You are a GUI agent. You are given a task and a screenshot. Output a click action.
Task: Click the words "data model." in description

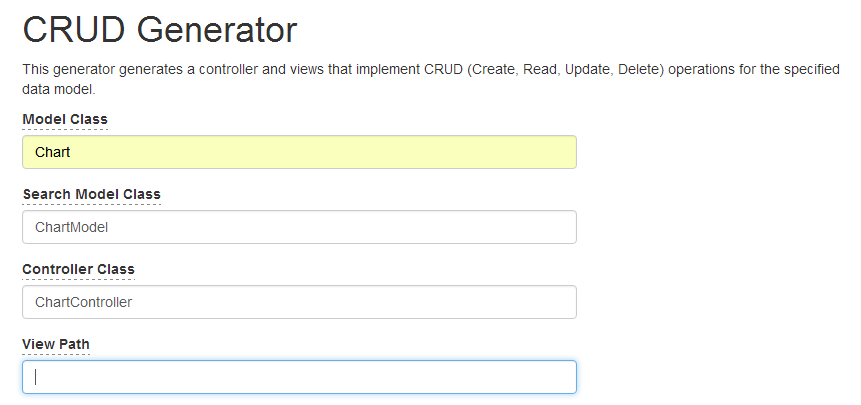[58, 89]
